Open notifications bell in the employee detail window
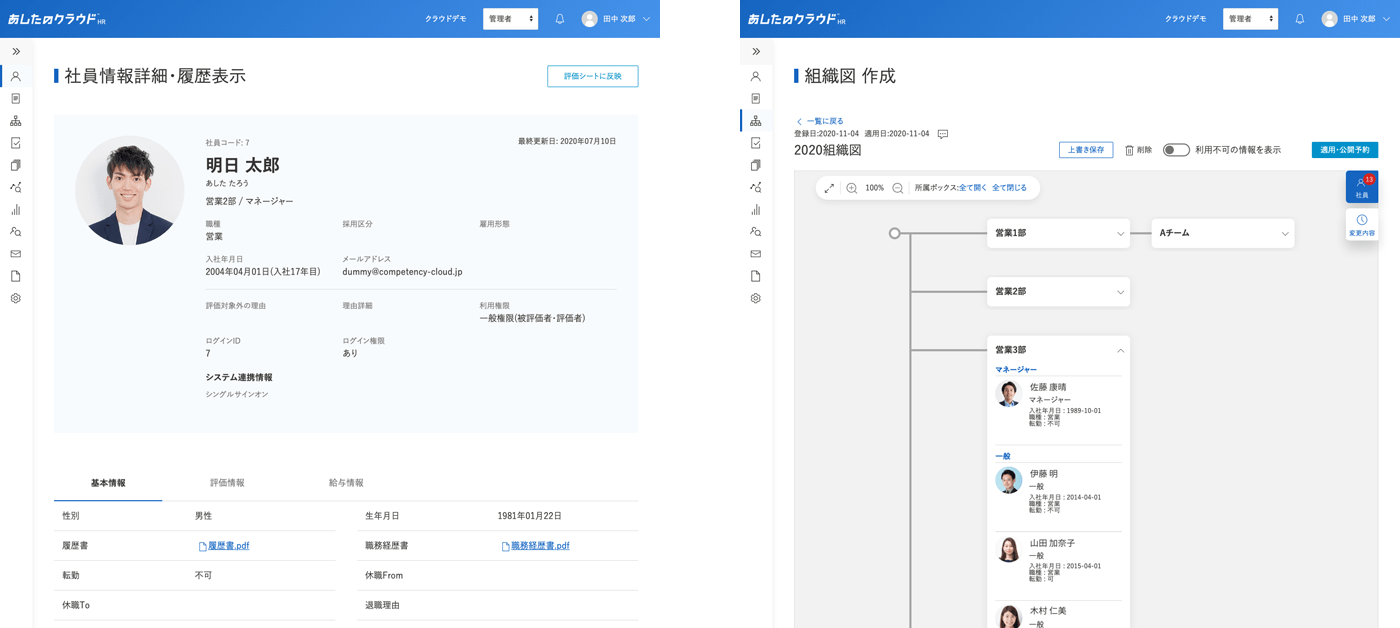Screen dimensions: 1400x628 pos(560,19)
